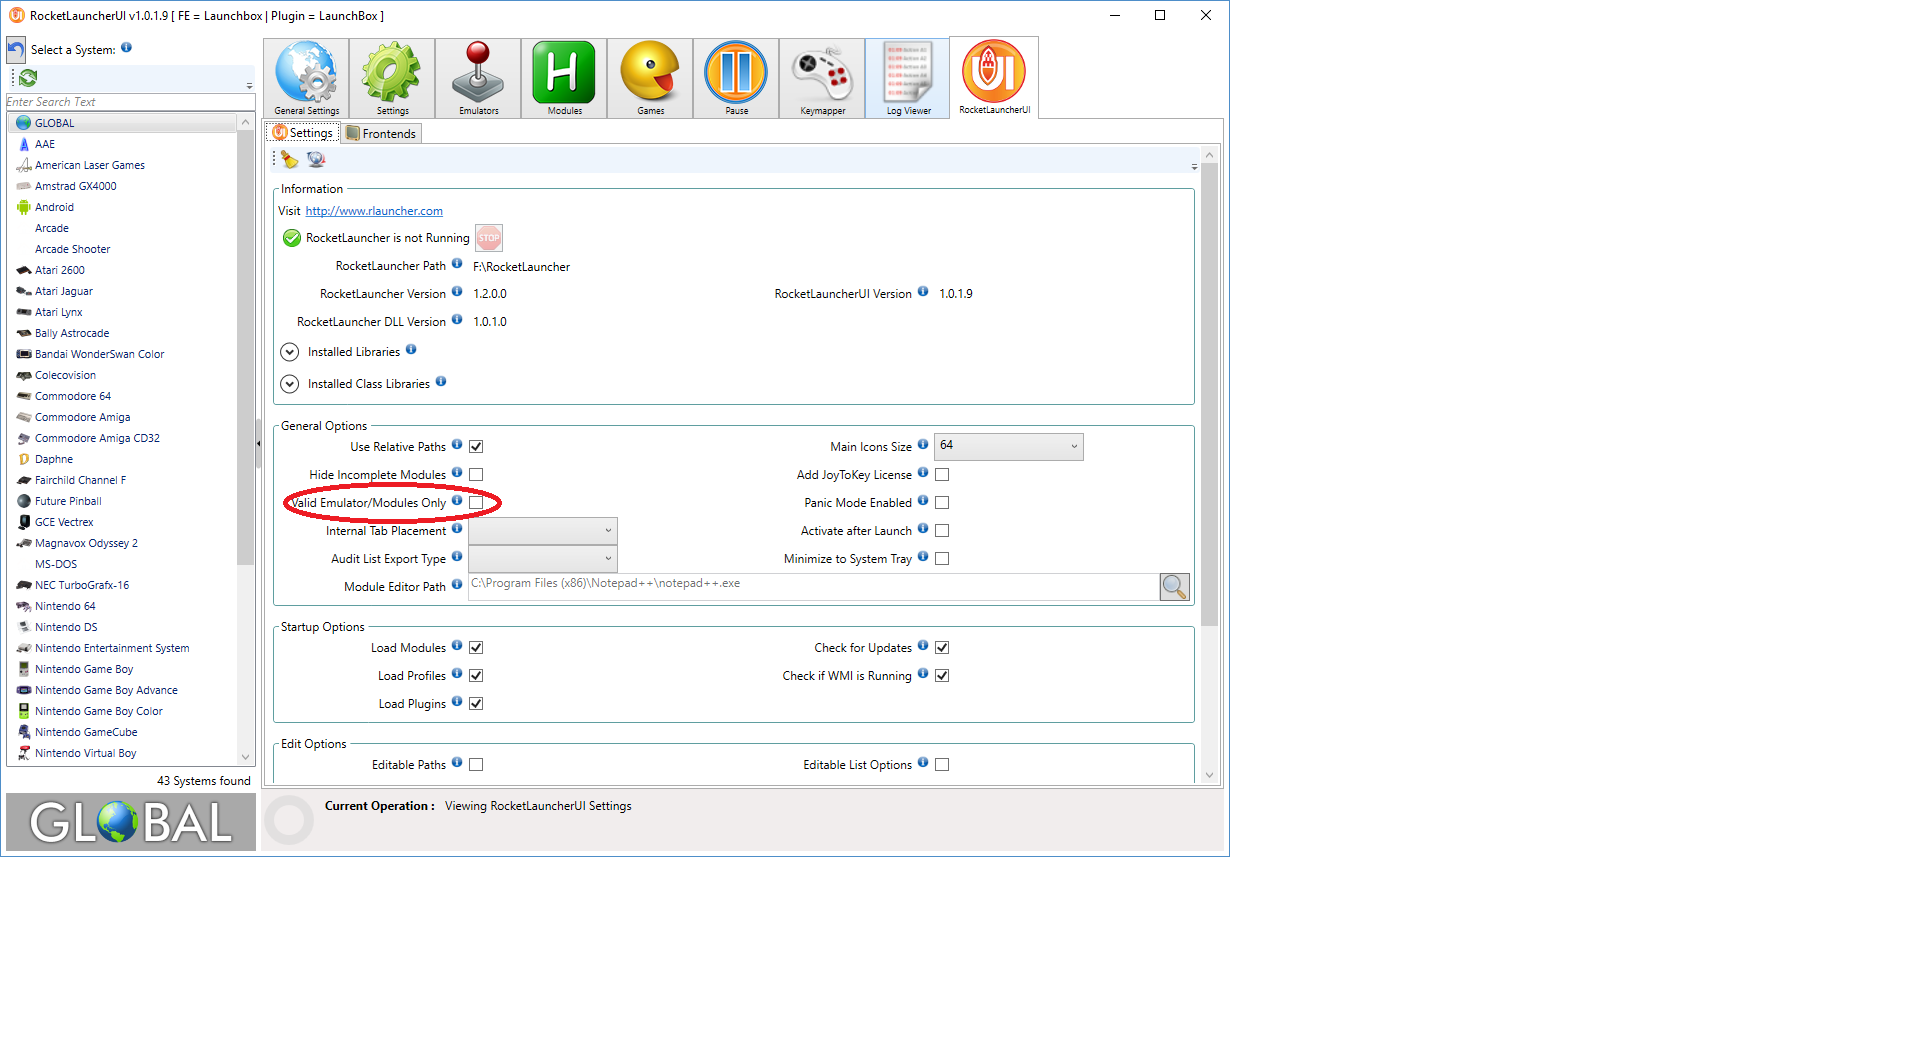This screenshot has width=1920, height=1040.
Task: Click info icon next to RocketLauncherUI Version
Action: pyautogui.click(x=923, y=292)
